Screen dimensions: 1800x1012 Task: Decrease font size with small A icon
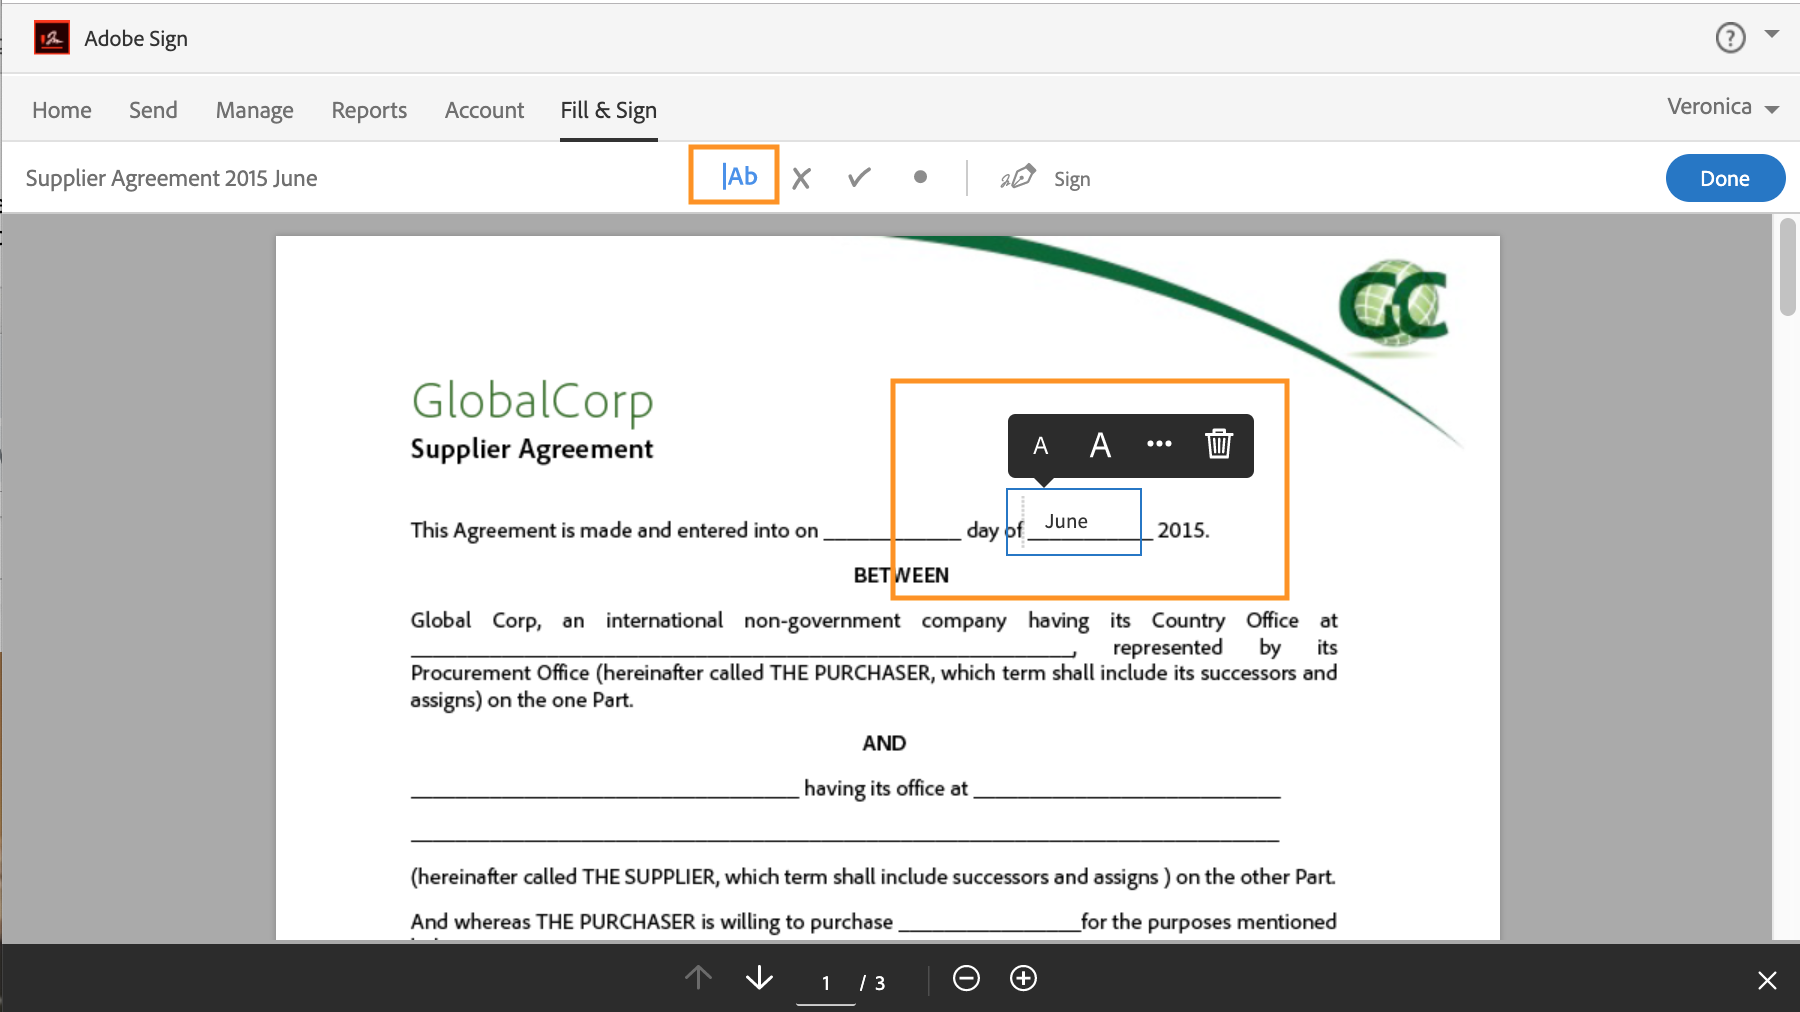1041,446
